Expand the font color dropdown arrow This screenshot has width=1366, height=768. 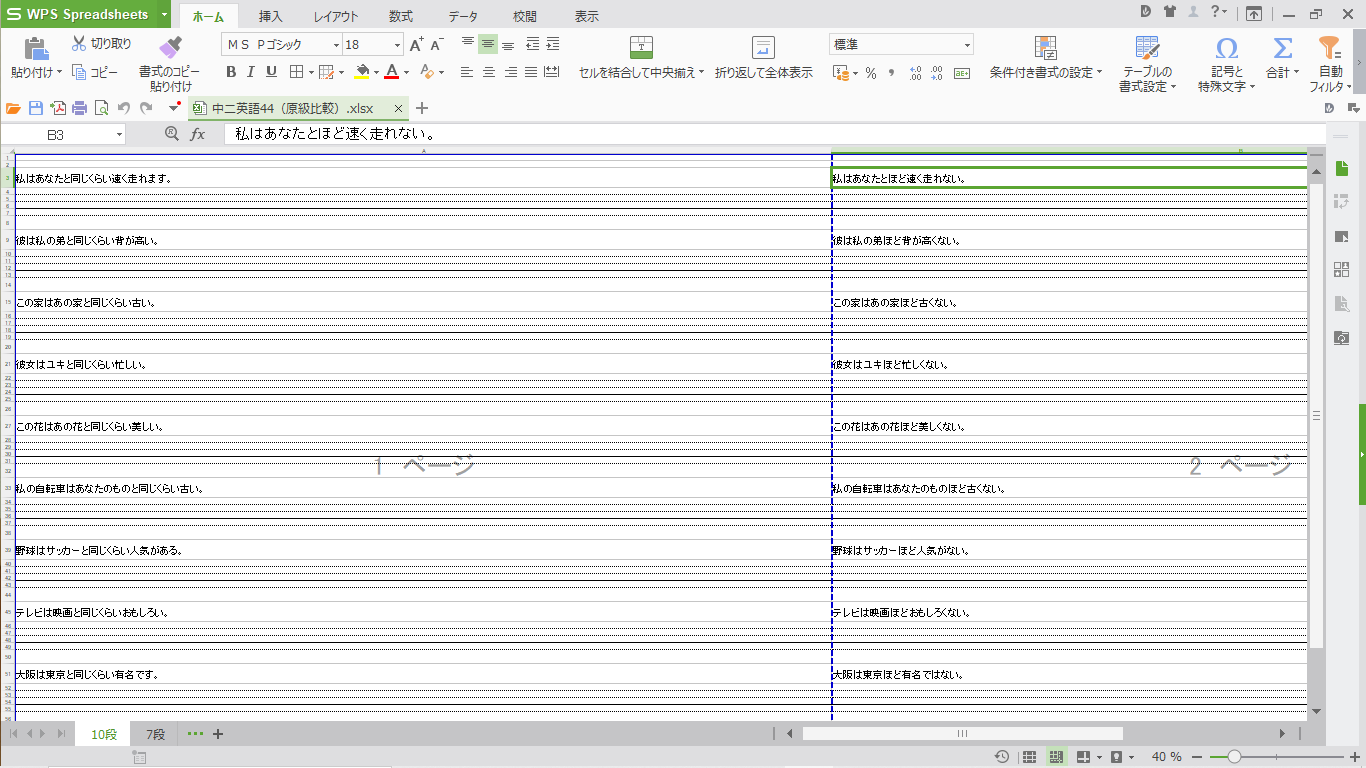(406, 72)
